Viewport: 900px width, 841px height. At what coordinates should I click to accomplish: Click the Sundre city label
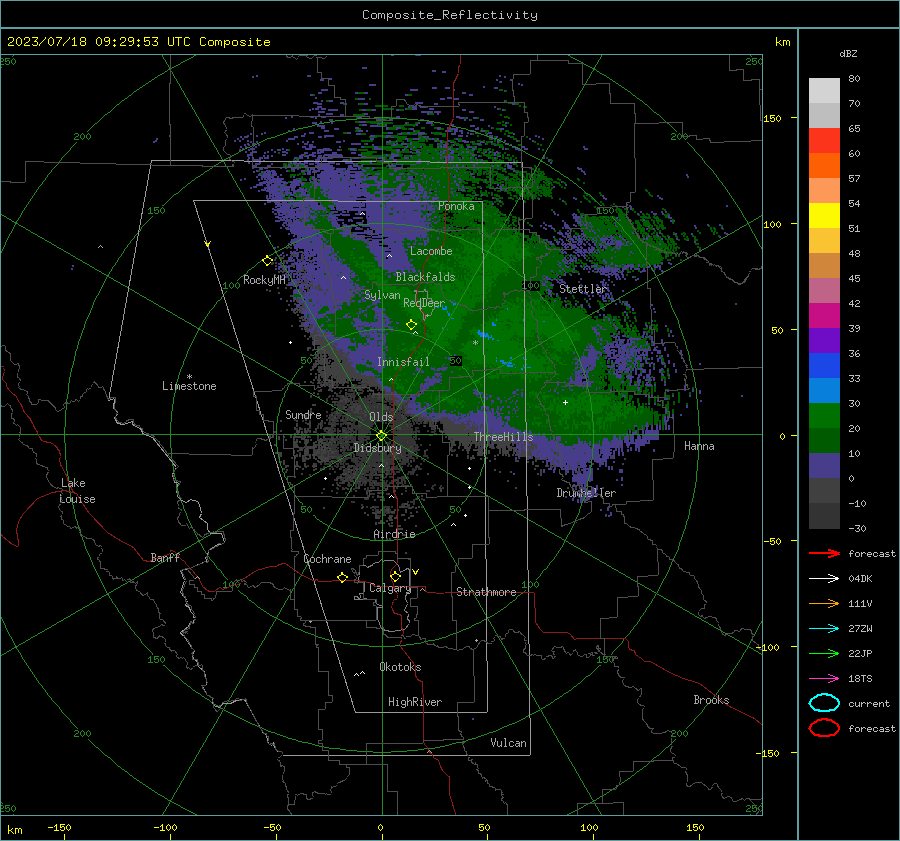pos(303,414)
